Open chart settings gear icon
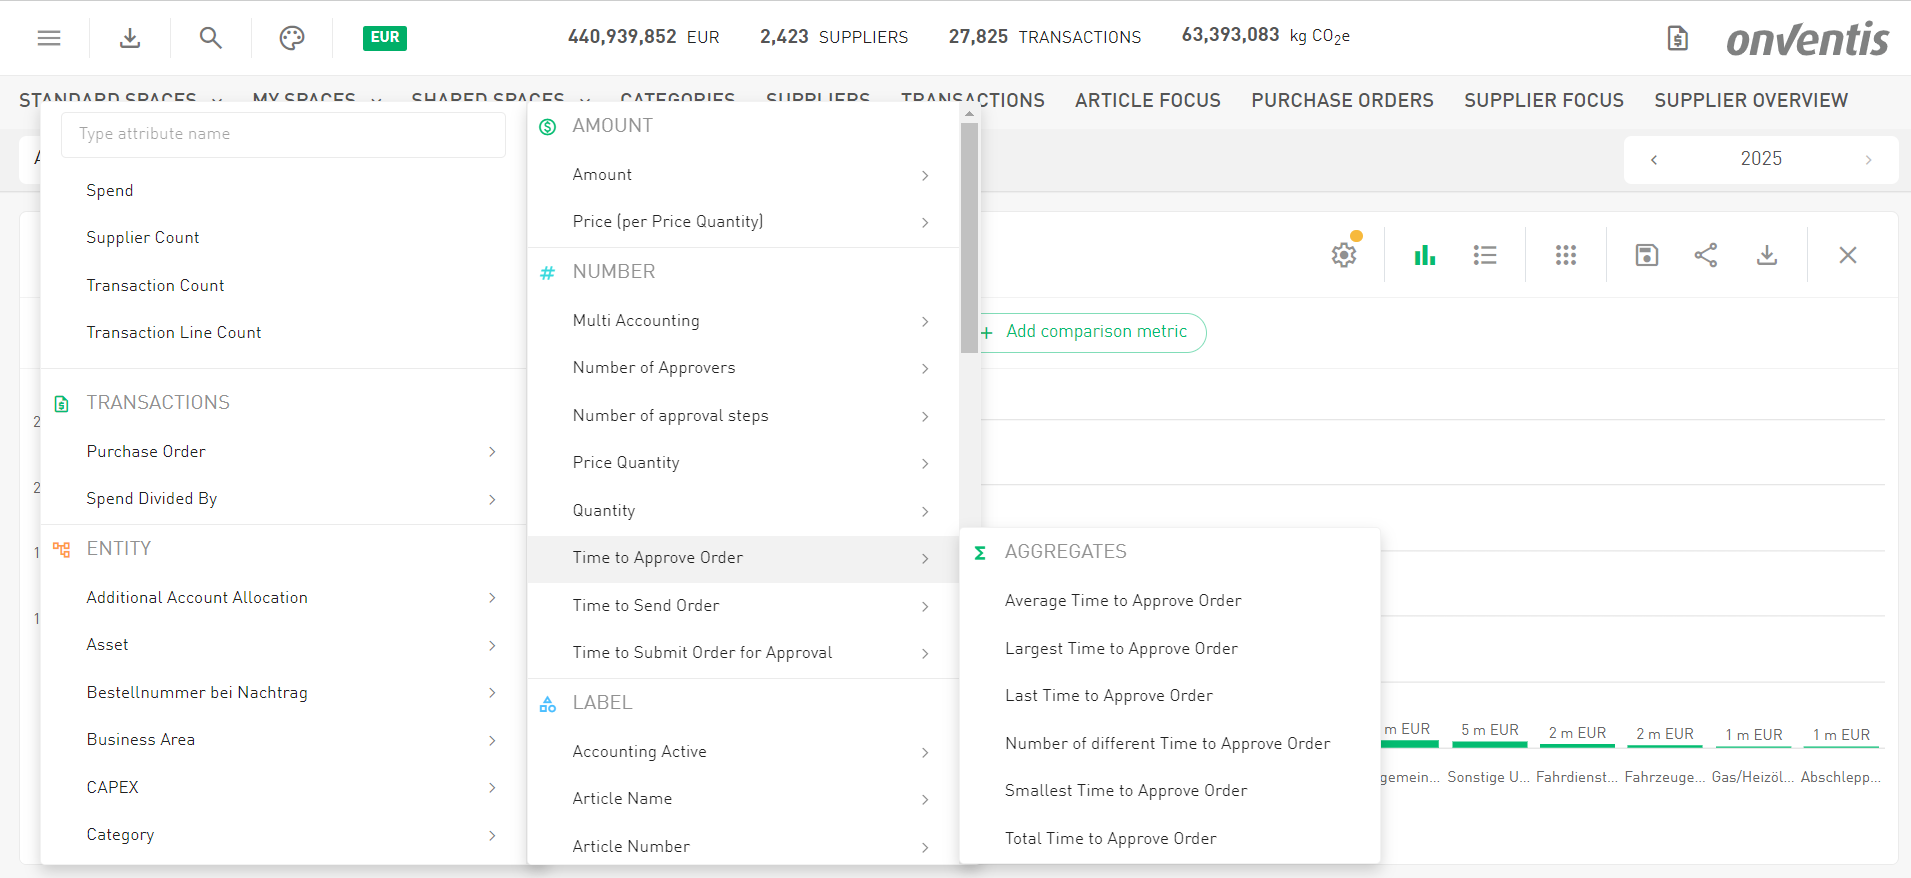1911x878 pixels. (x=1344, y=255)
